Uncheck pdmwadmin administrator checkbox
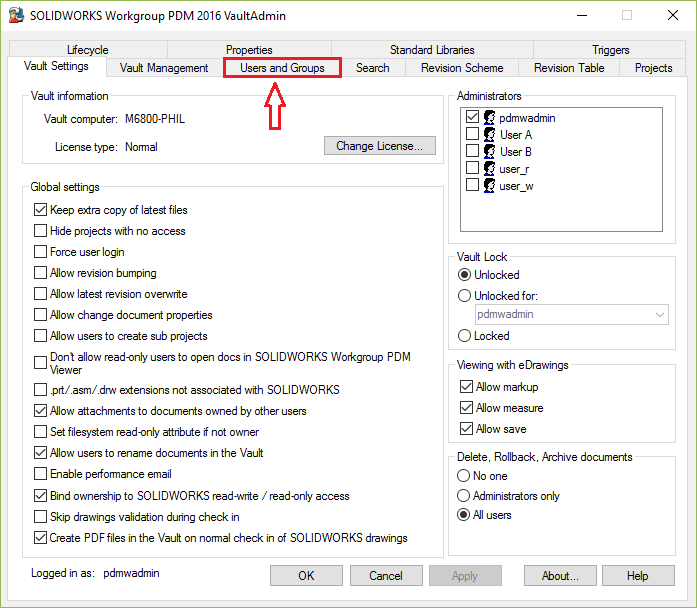Image resolution: width=697 pixels, height=608 pixels. coord(472,117)
